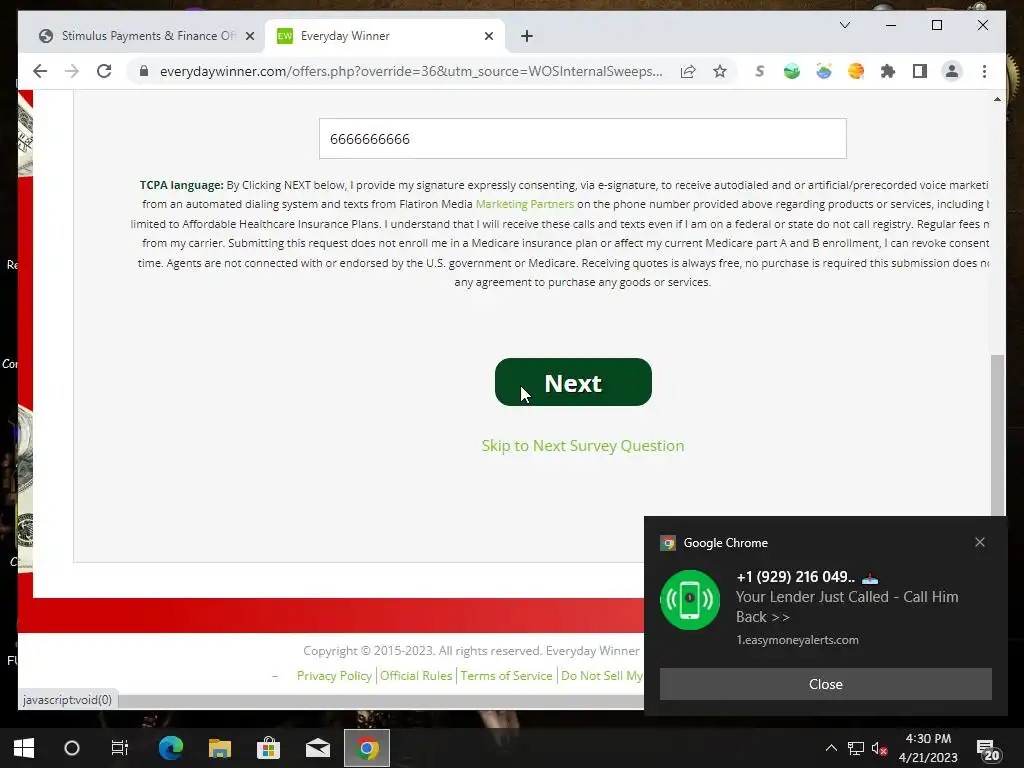This screenshot has height=768, width=1024.
Task: Click Skip to Next Survey Question
Action: tap(583, 445)
